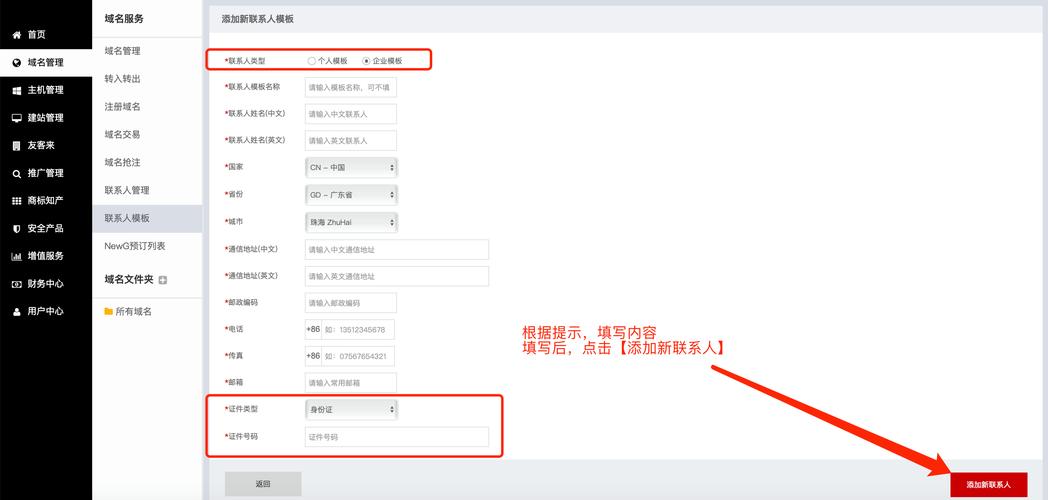Click the monitor icon for 建站管理
This screenshot has height=500, width=1048.
[x=16, y=118]
